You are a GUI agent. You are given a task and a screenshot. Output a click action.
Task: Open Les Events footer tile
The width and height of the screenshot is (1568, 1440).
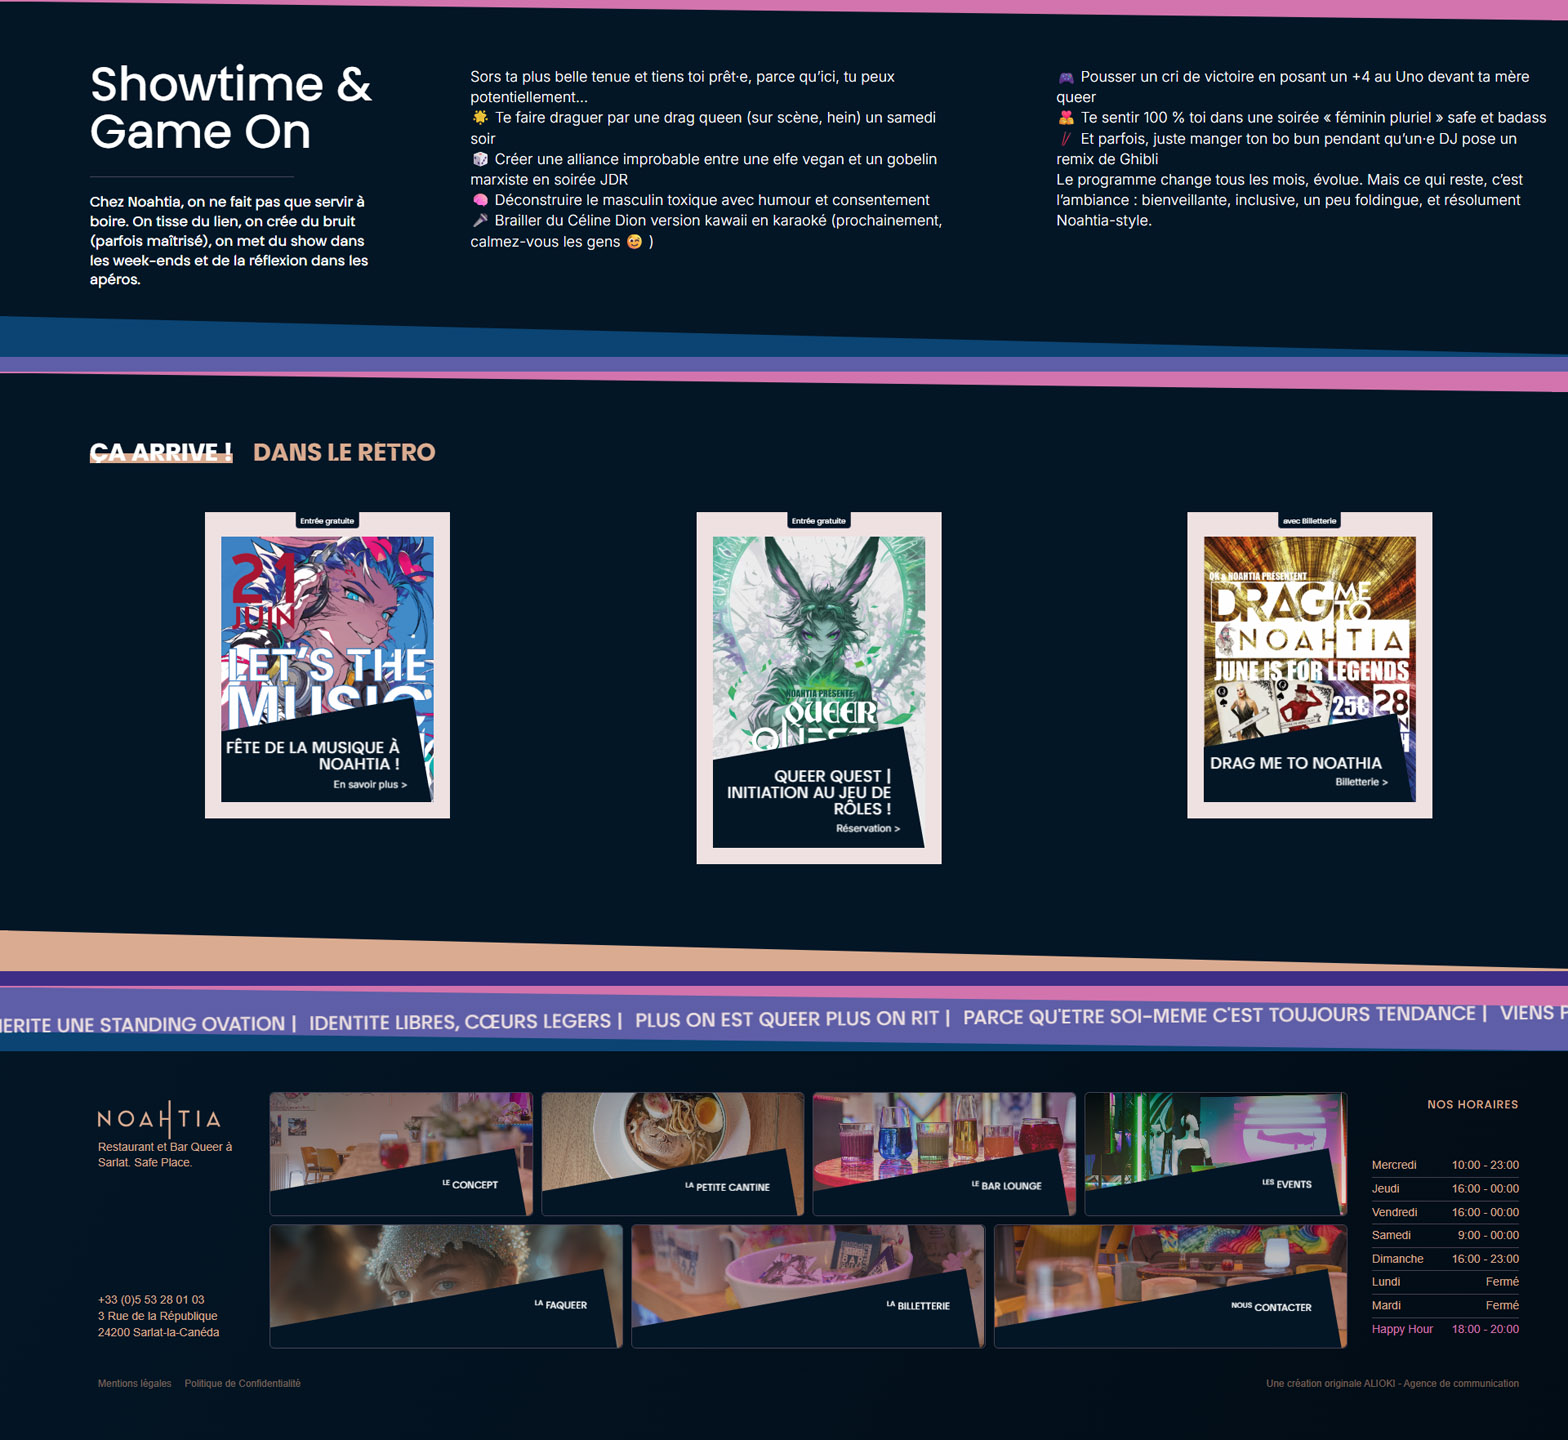[1216, 1154]
